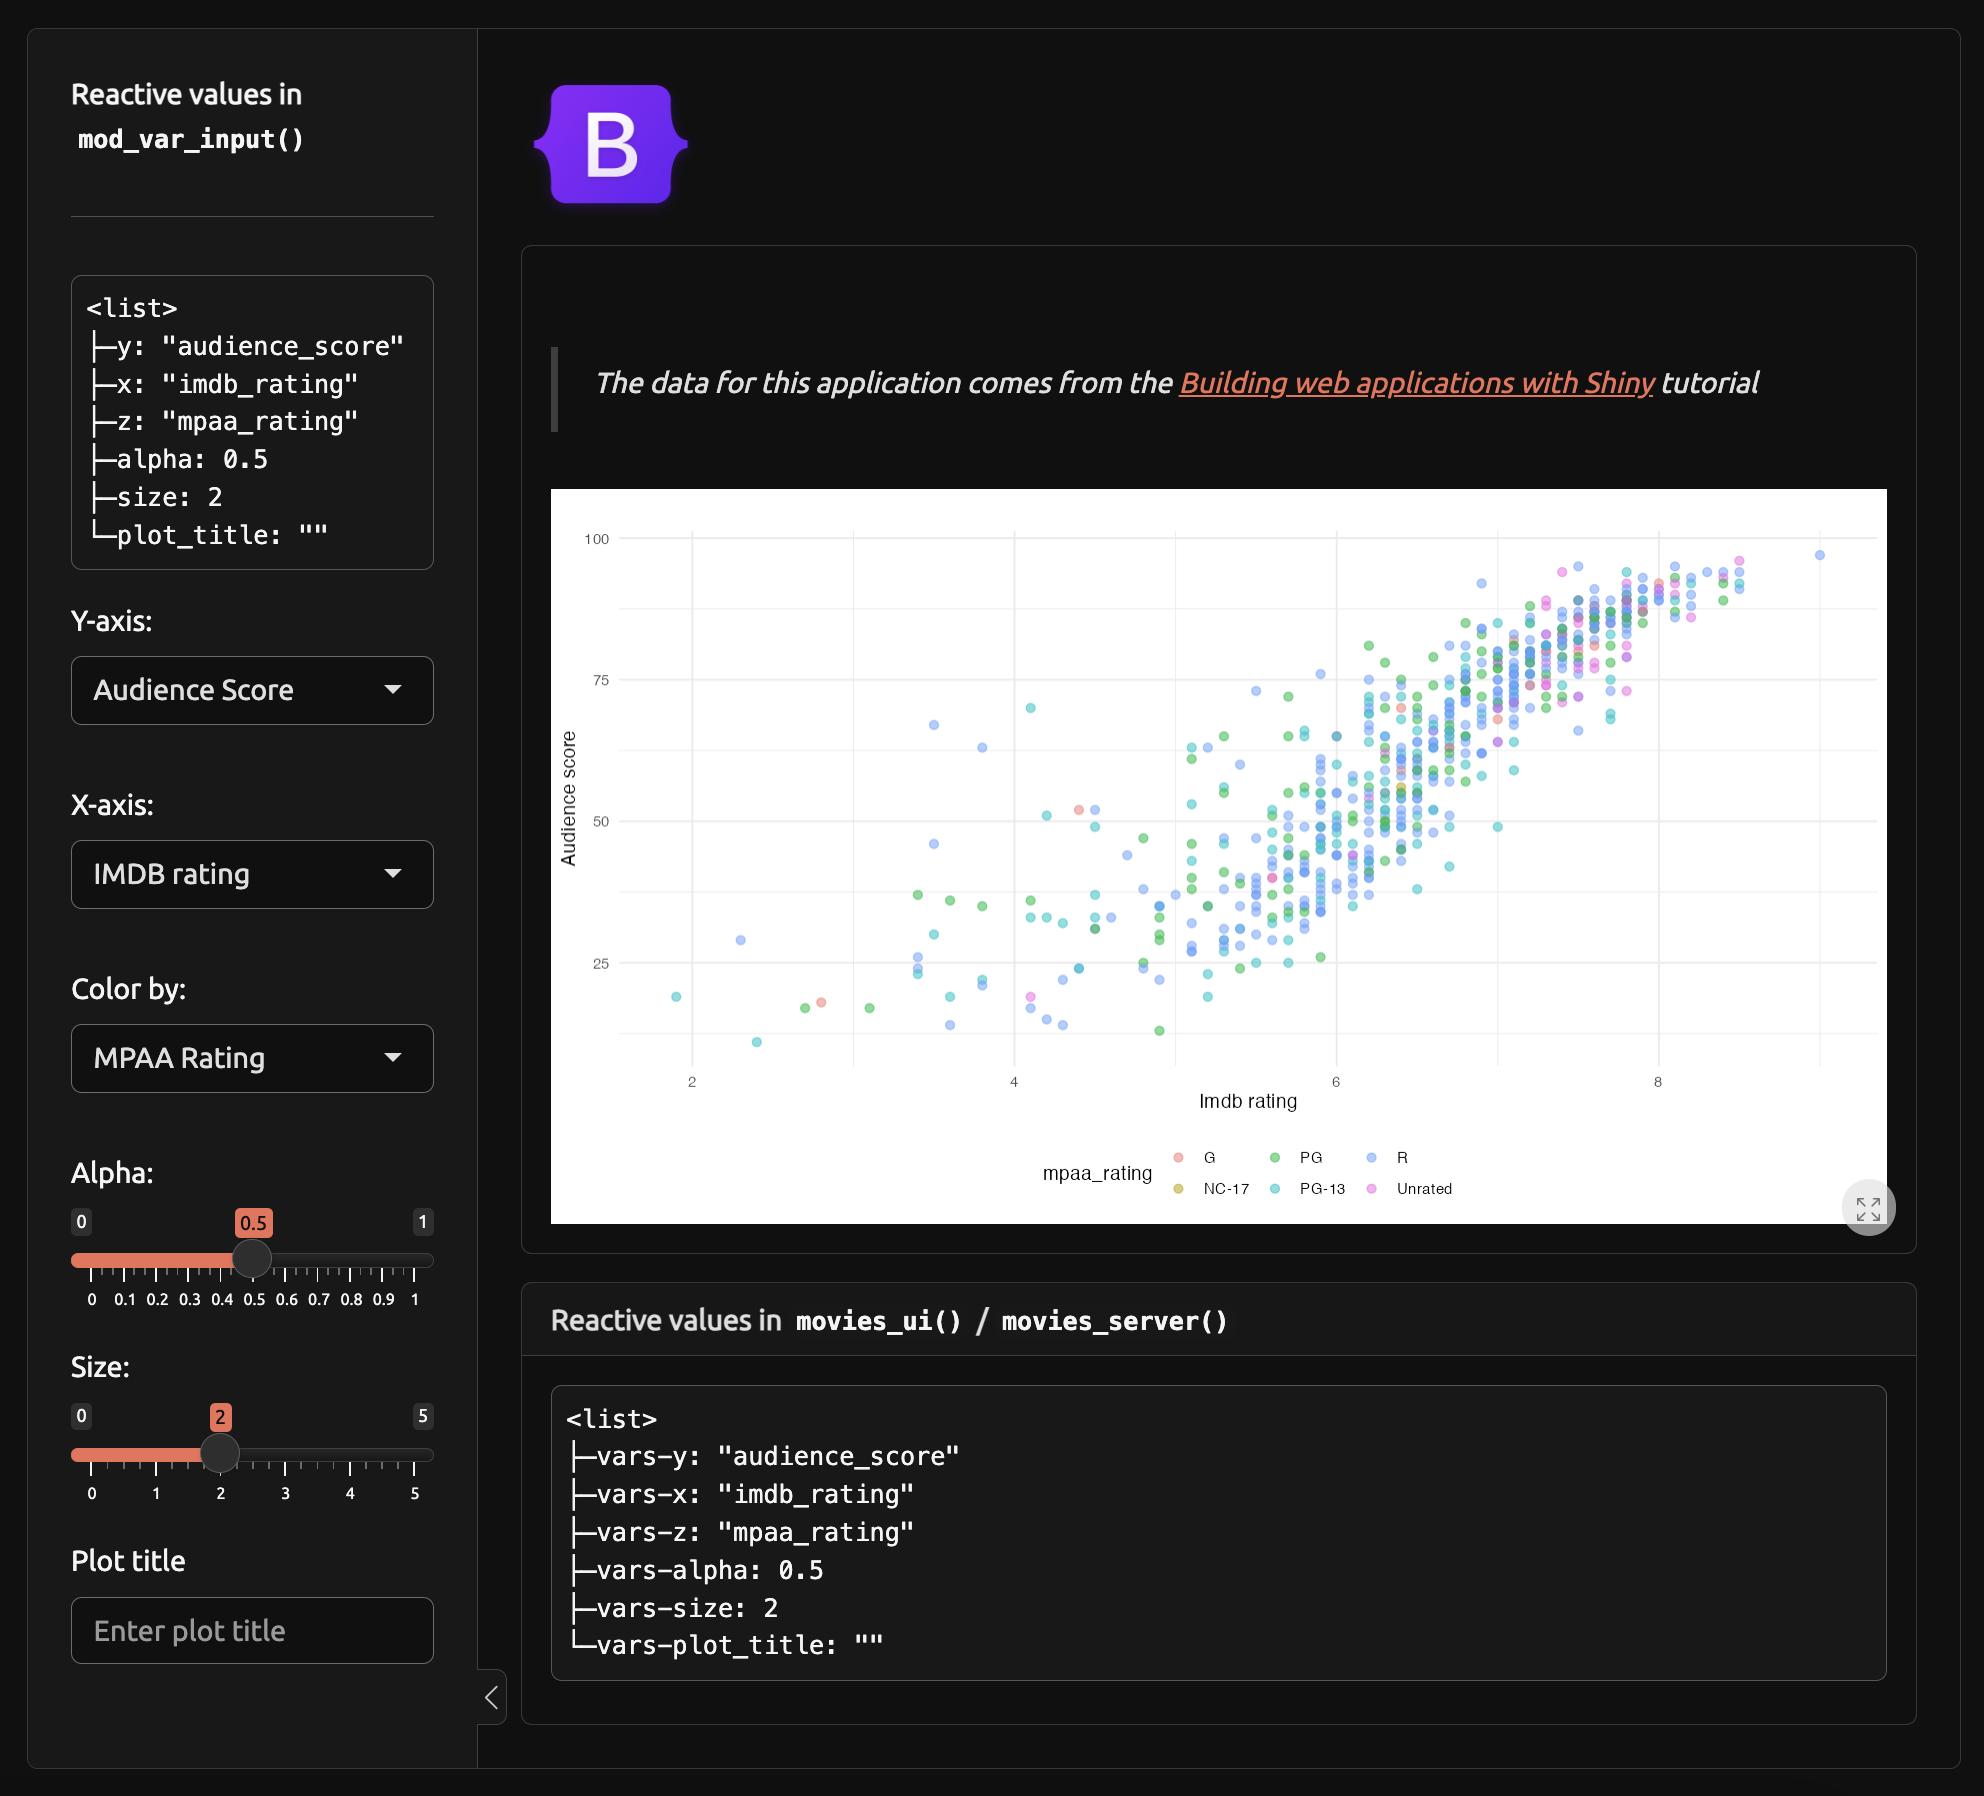Viewport: 1984px width, 1796px height.
Task: Open the Building web applications with Shiny link
Action: (x=1416, y=383)
